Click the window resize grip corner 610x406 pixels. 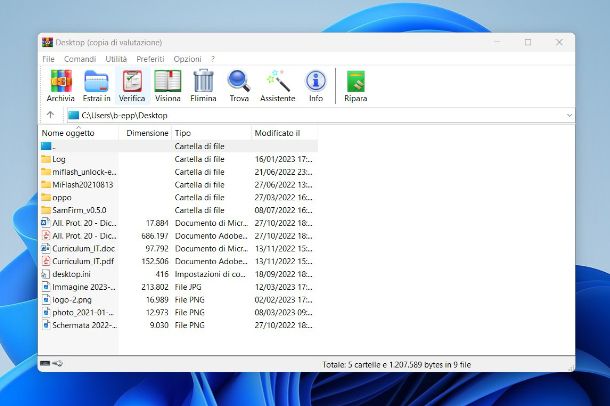click(x=571, y=368)
